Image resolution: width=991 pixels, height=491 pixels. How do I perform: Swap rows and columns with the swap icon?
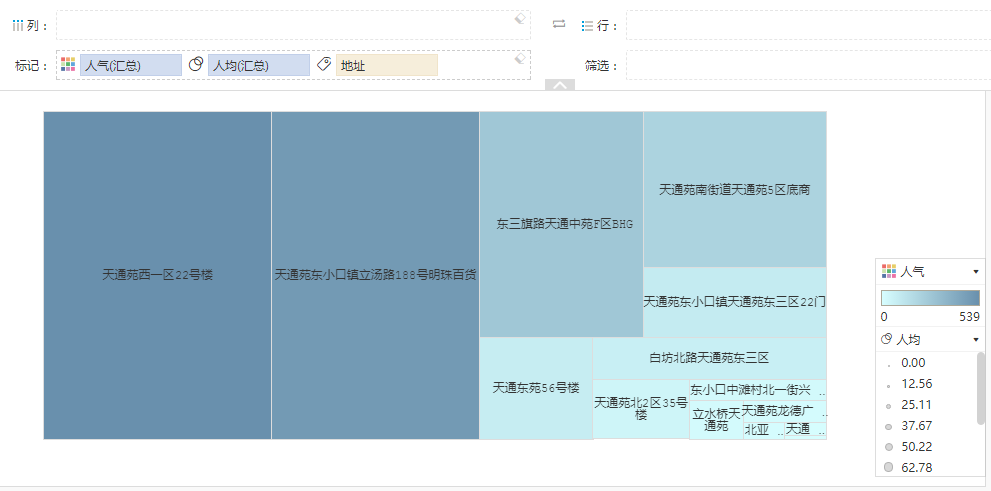(x=559, y=24)
